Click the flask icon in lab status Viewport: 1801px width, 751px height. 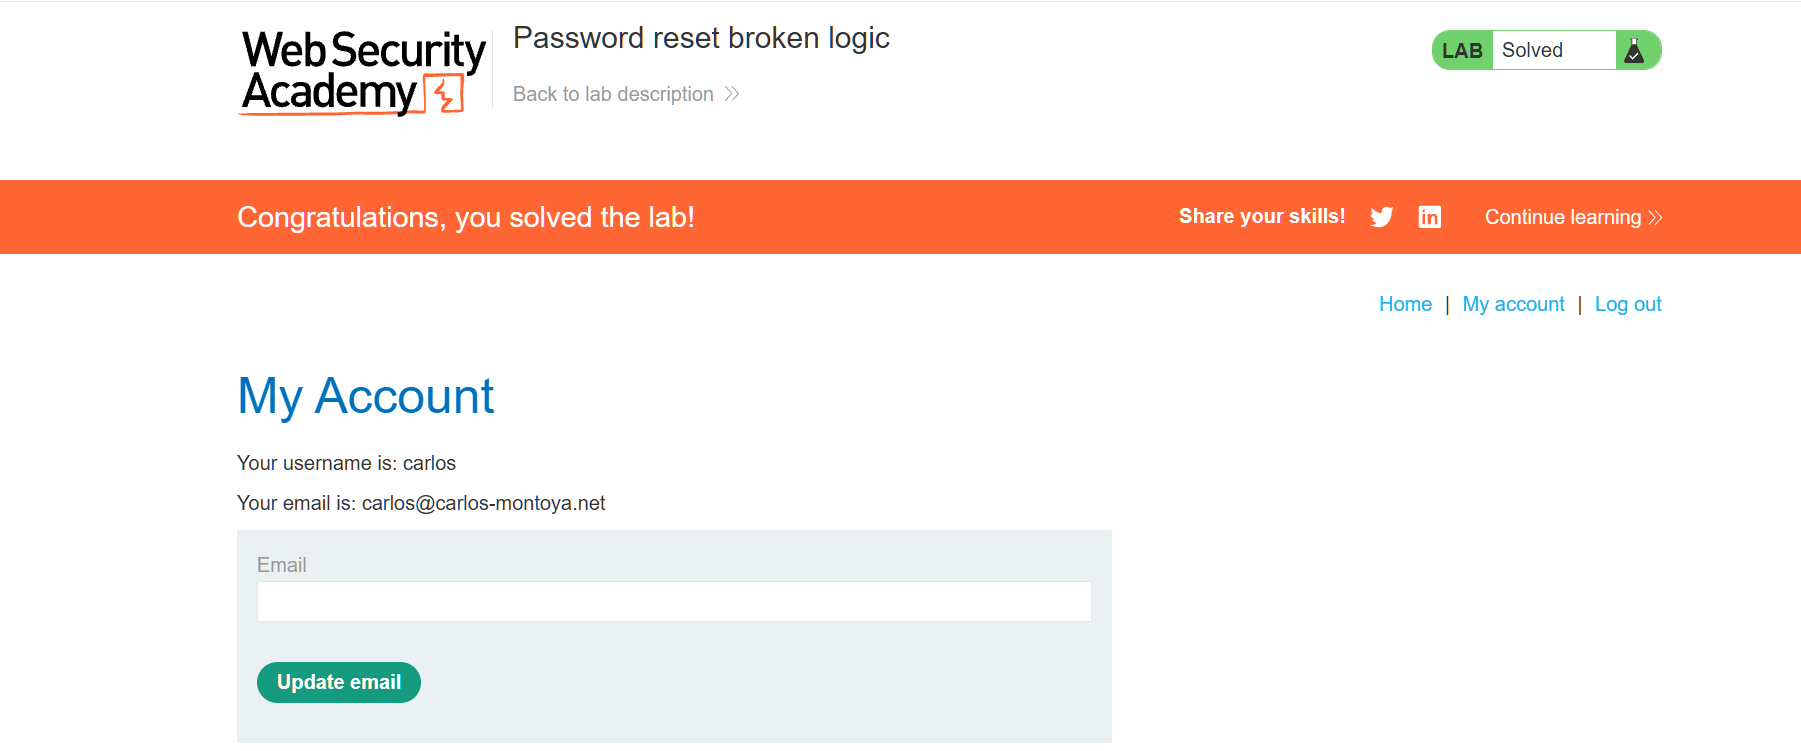point(1635,51)
